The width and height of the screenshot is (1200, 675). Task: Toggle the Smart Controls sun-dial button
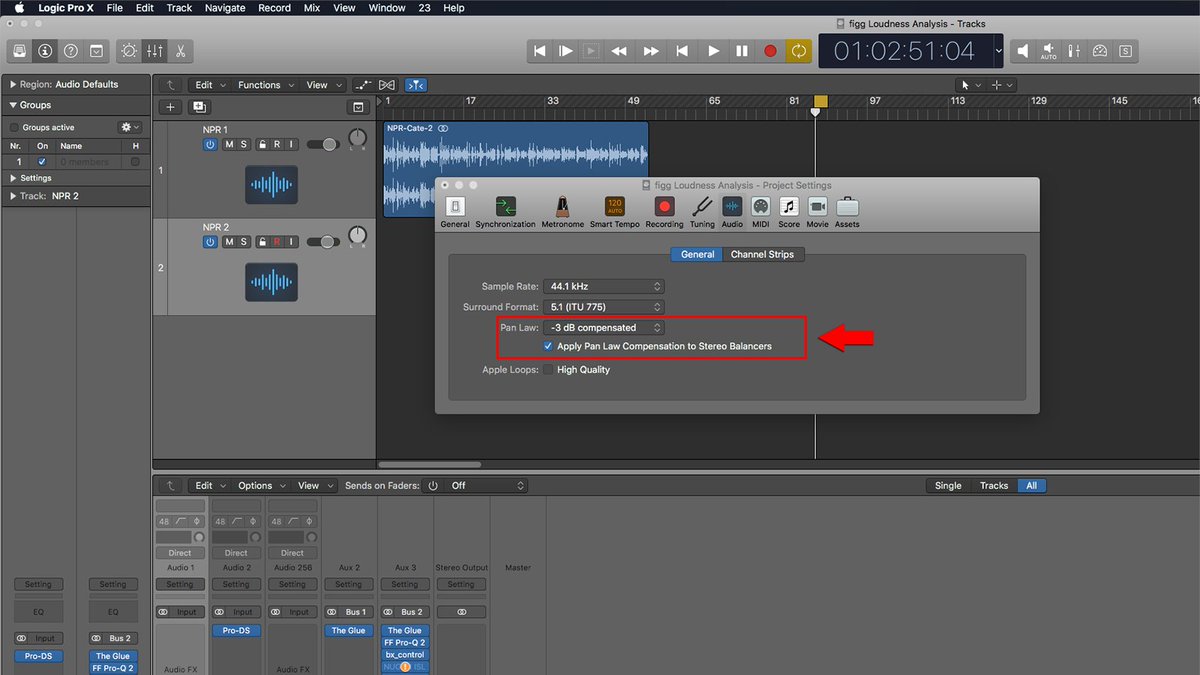[129, 51]
